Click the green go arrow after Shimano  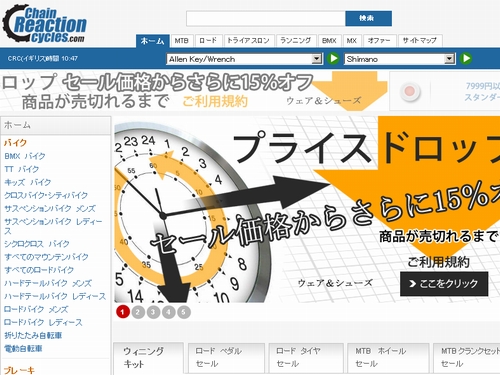tap(466, 59)
